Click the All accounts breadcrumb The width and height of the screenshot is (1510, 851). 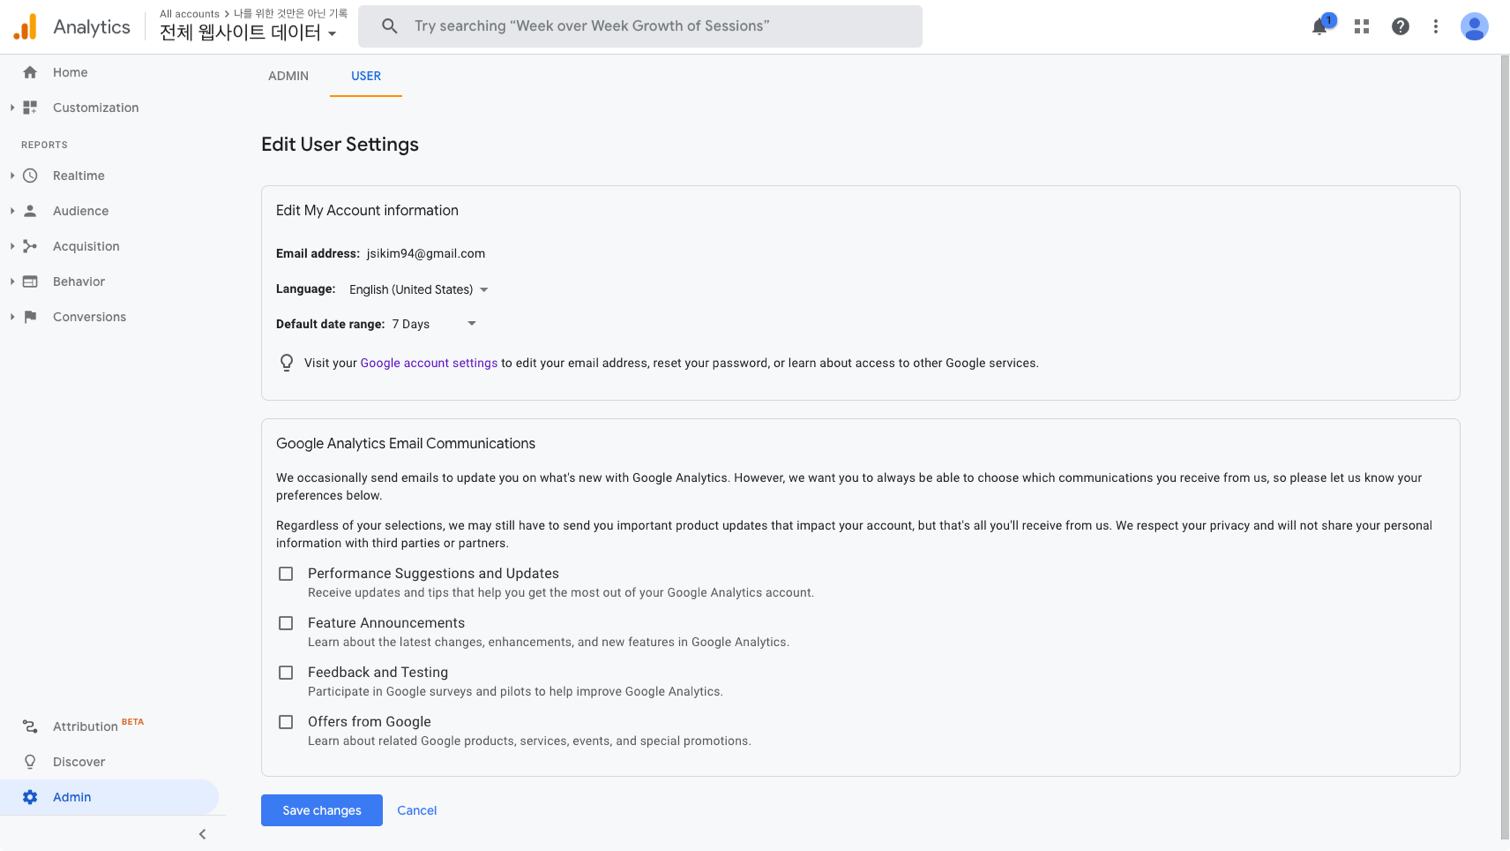[189, 14]
